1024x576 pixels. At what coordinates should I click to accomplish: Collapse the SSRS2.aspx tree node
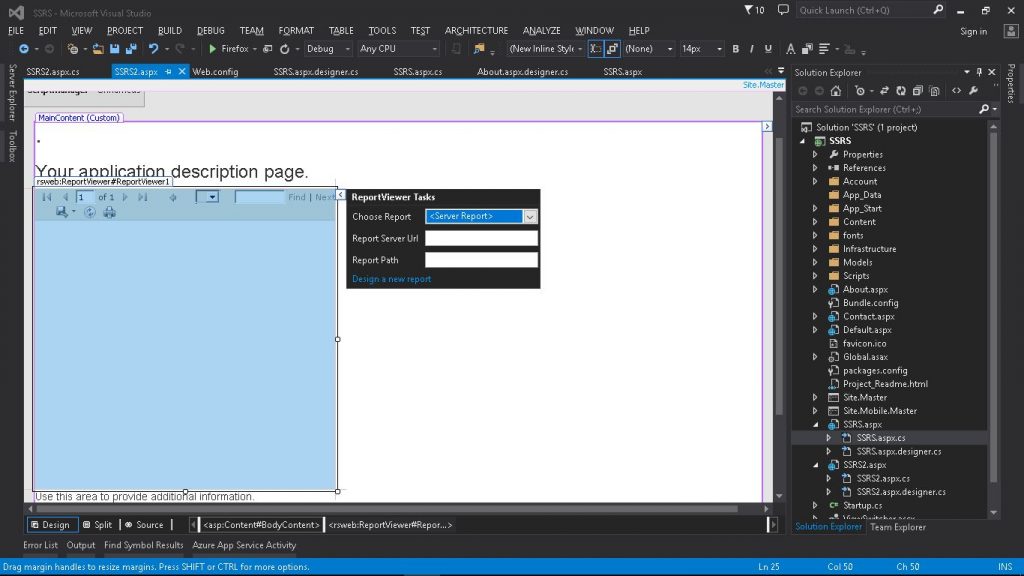[x=816, y=465]
